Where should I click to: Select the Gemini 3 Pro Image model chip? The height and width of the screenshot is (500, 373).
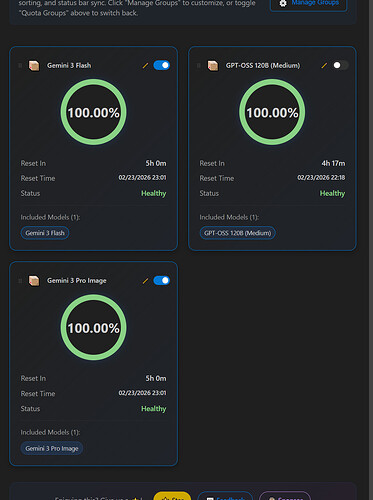coord(52,448)
